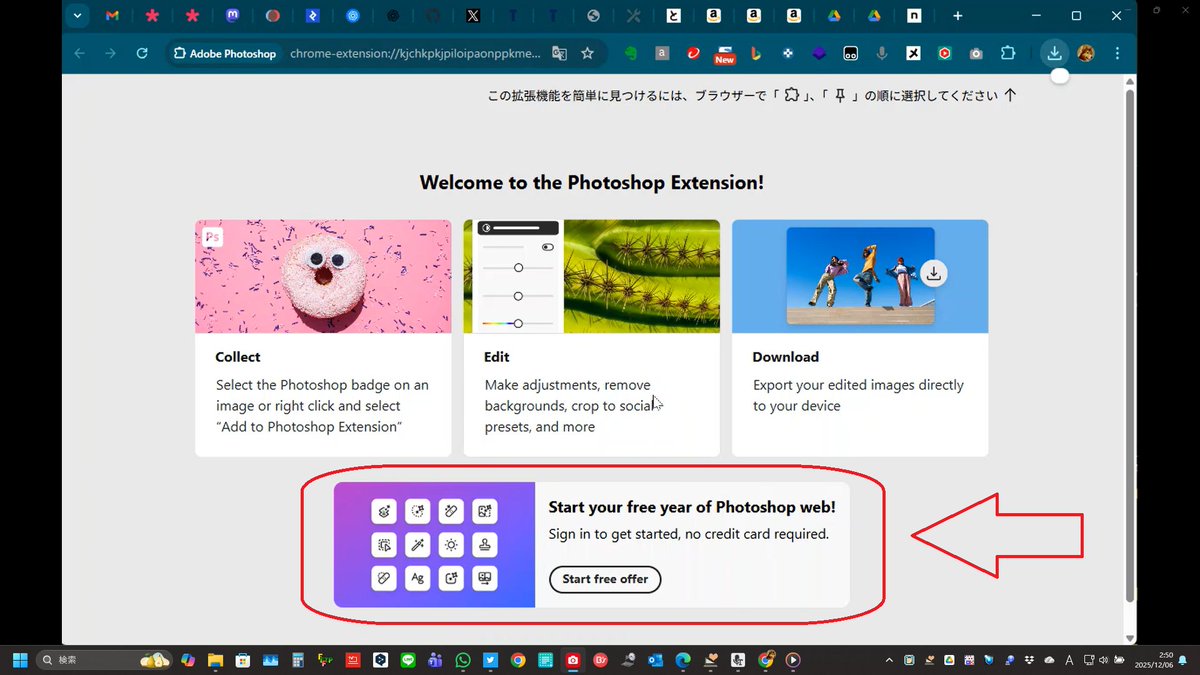Open the Chrome three-dot menu
1200x675 pixels.
pyautogui.click(x=1117, y=53)
